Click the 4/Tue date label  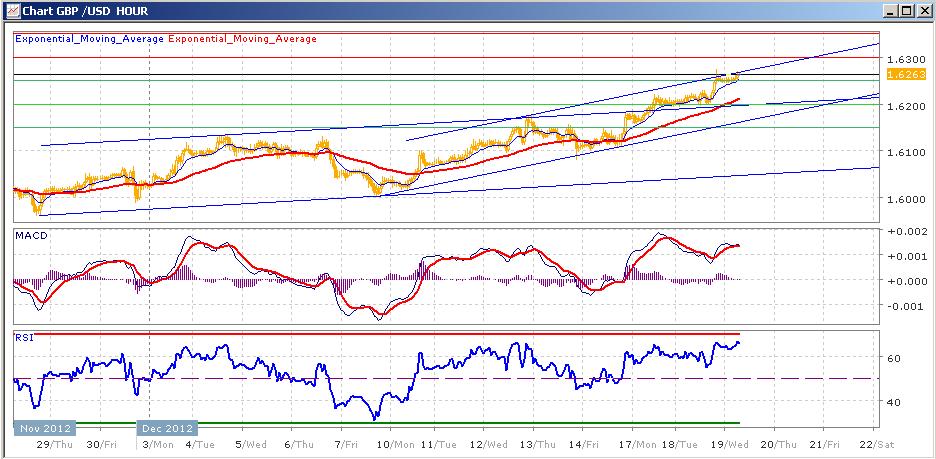coord(198,445)
